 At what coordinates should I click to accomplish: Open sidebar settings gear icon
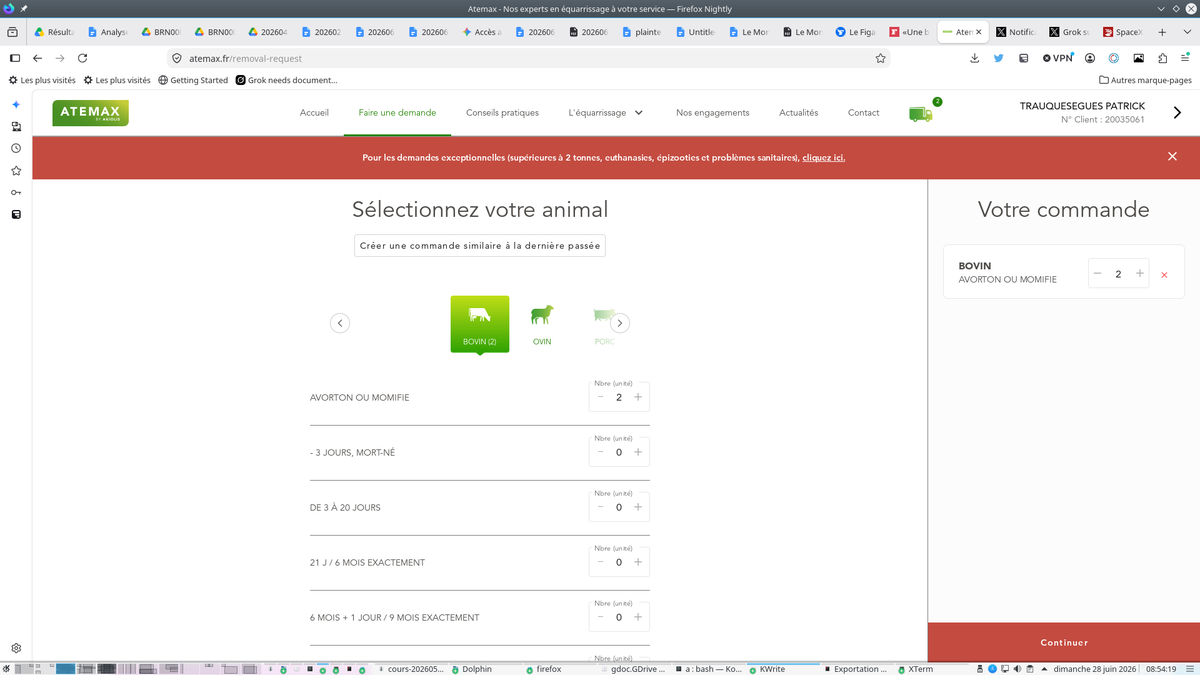coord(16,648)
